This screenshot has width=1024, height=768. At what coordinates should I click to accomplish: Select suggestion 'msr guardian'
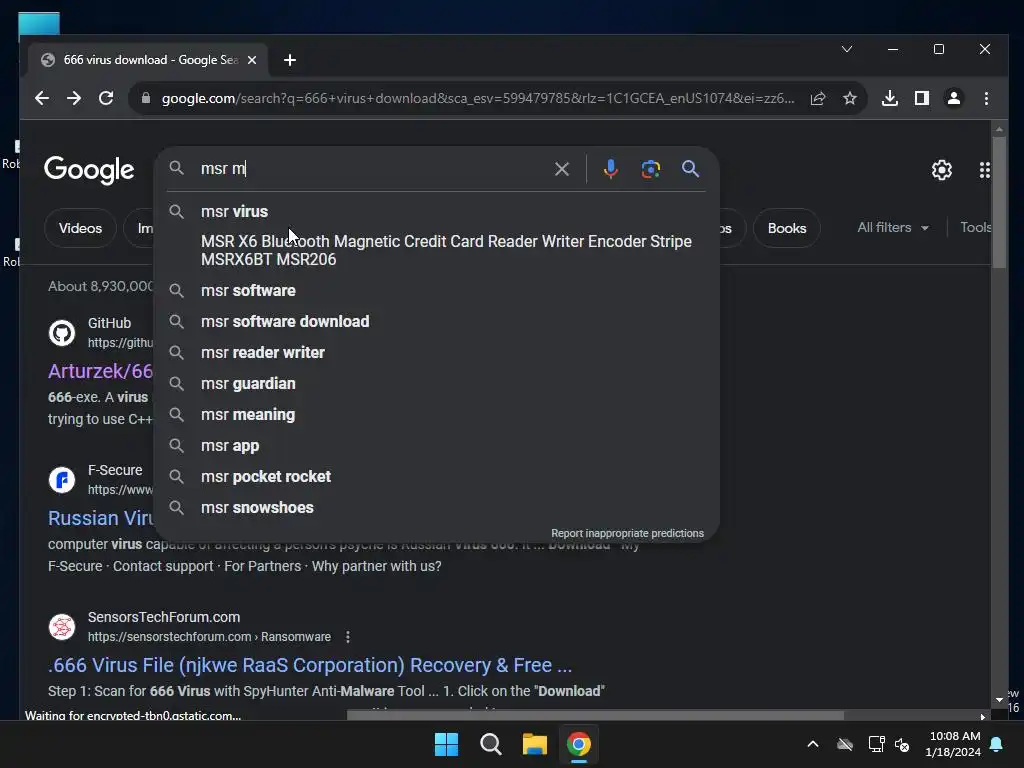pos(436,383)
